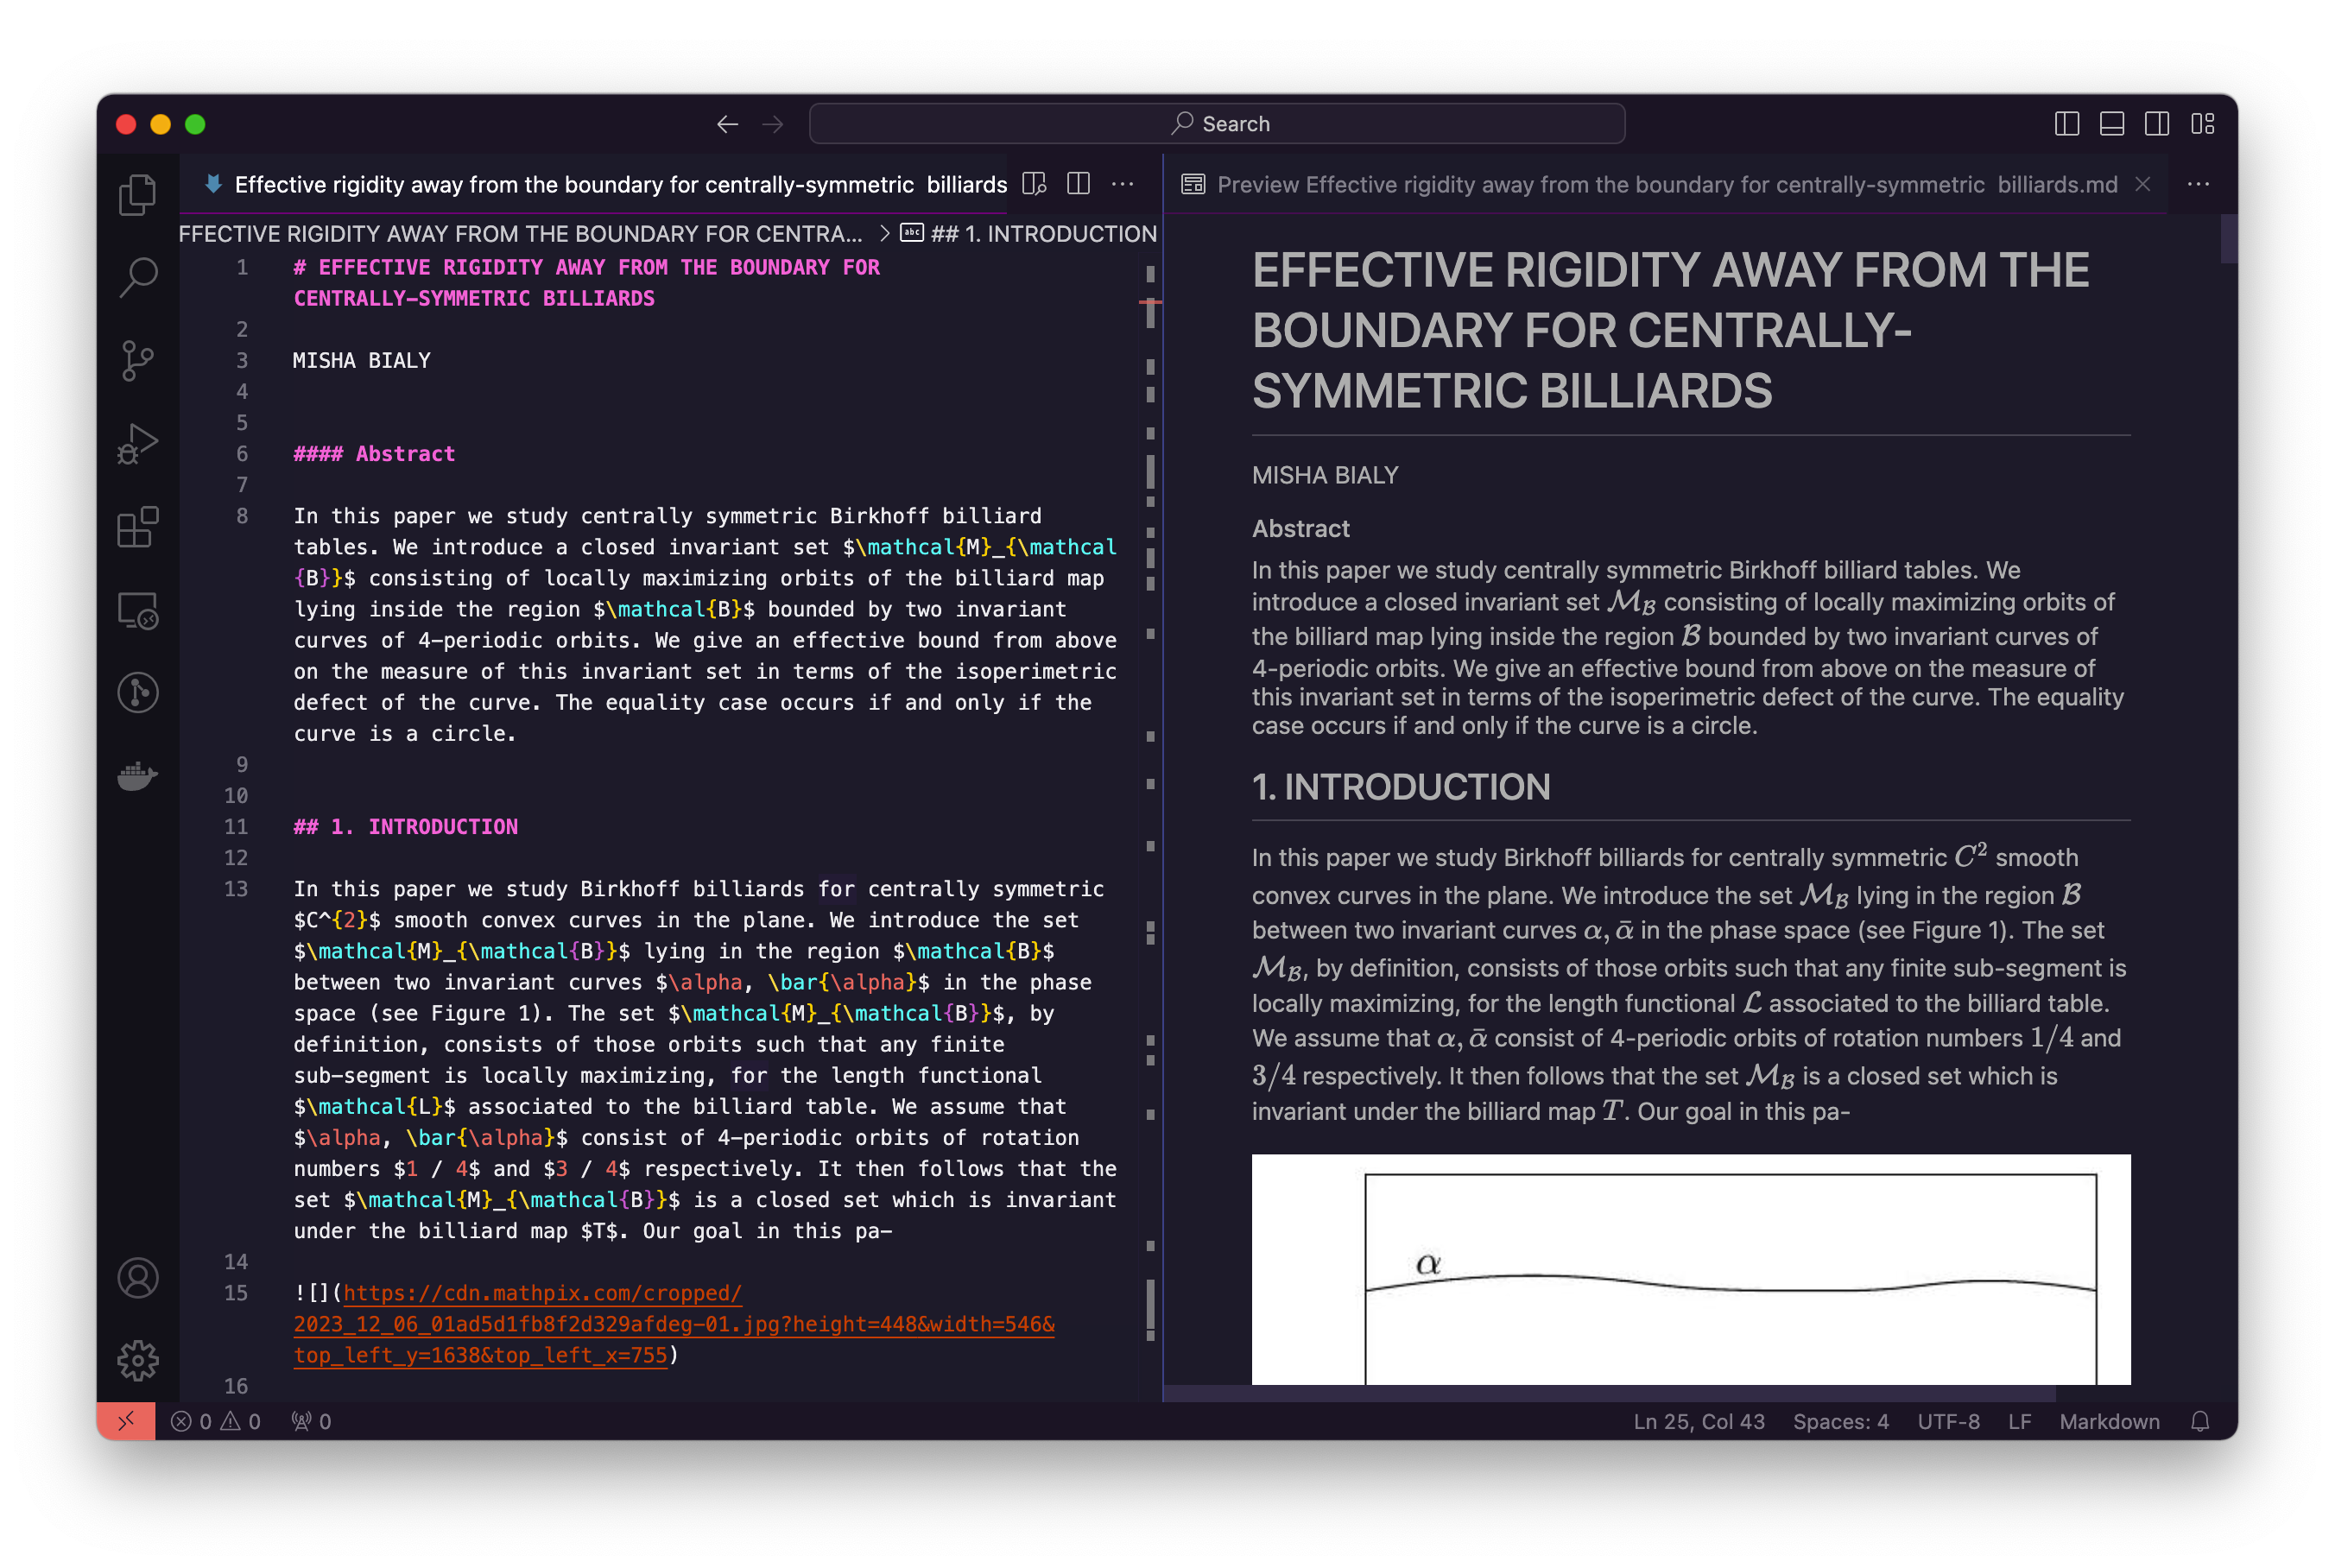Image resolution: width=2335 pixels, height=1568 pixels.
Task: Open the Docker extension panel
Action: (138, 775)
